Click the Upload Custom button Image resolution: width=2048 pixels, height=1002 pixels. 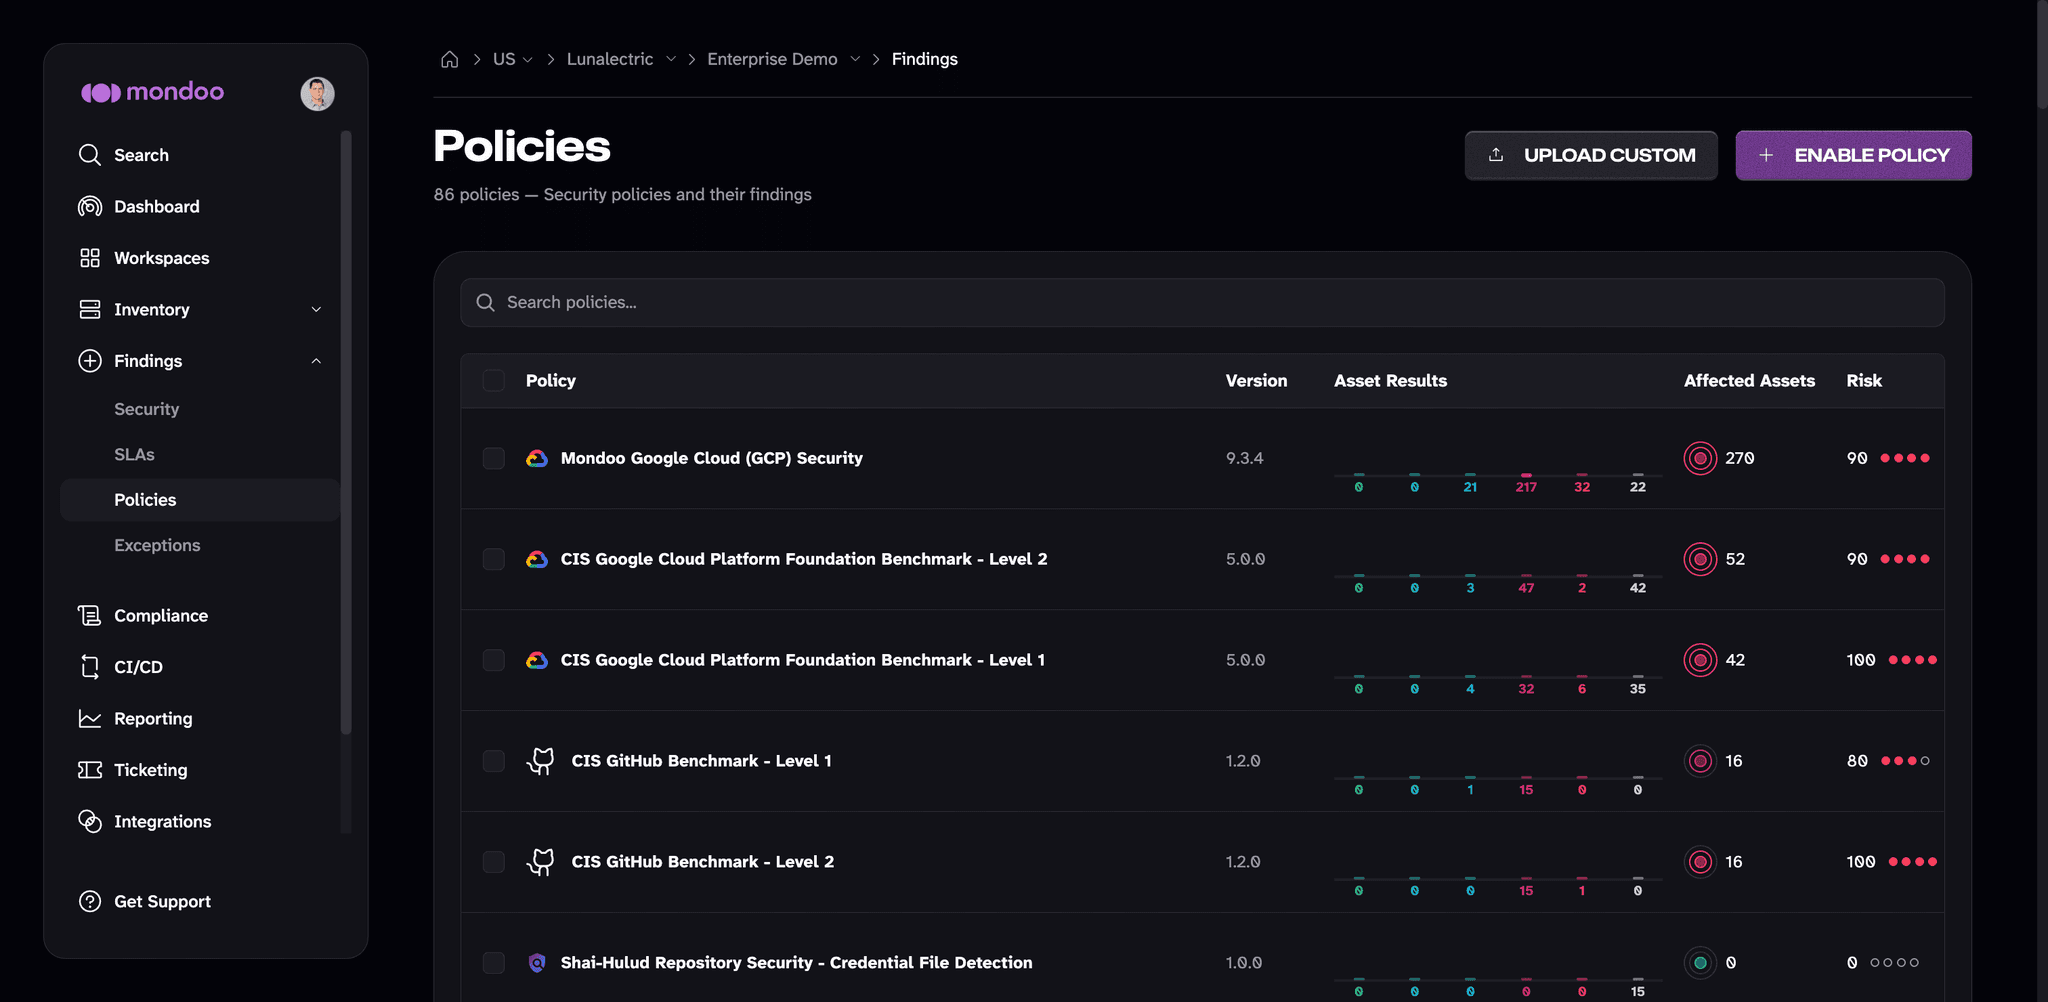click(1591, 155)
